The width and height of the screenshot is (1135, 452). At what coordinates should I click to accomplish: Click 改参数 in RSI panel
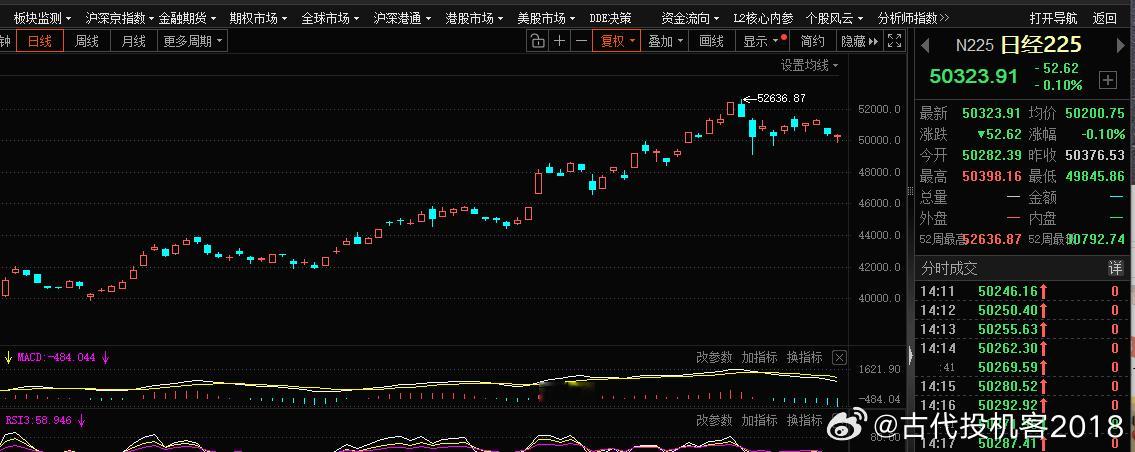pos(714,420)
